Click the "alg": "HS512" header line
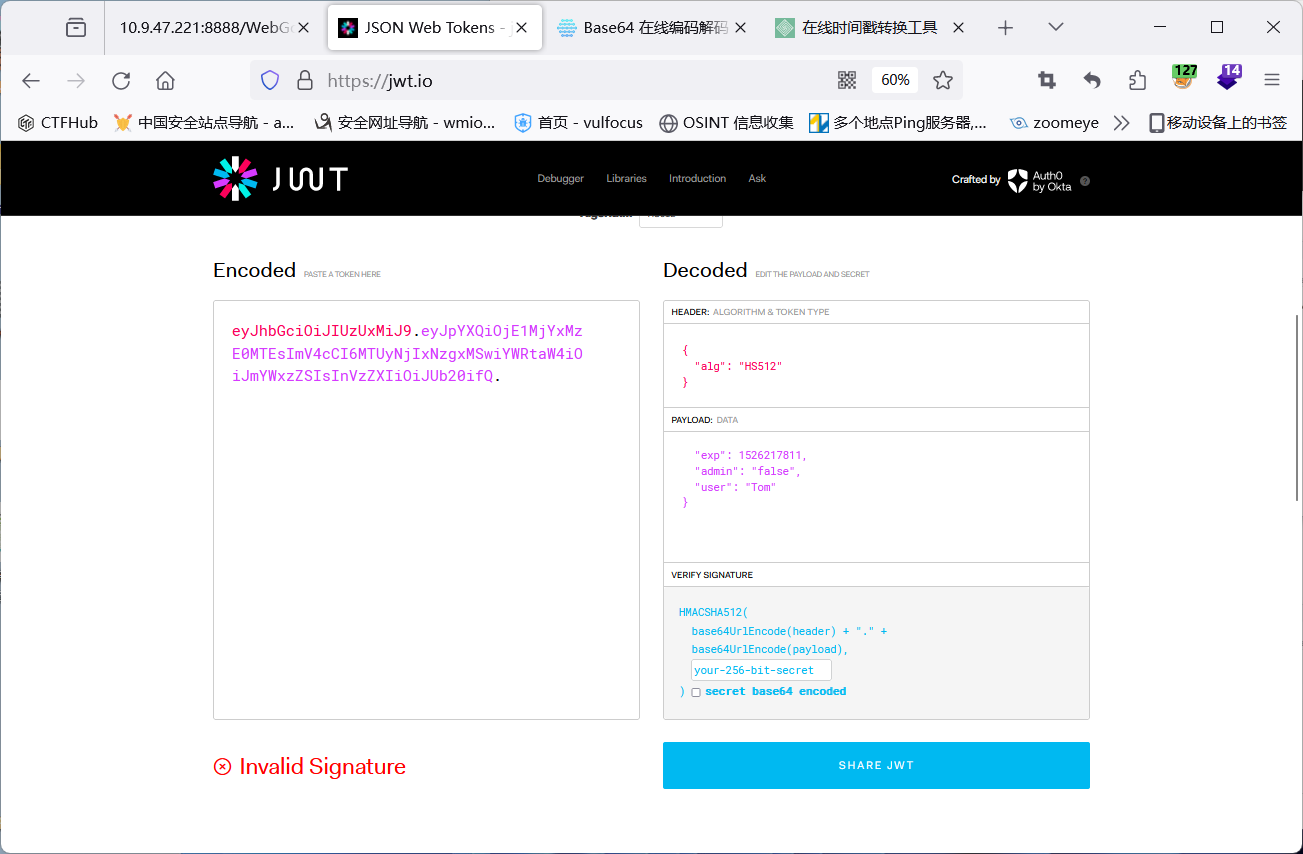1303x854 pixels. (x=738, y=366)
